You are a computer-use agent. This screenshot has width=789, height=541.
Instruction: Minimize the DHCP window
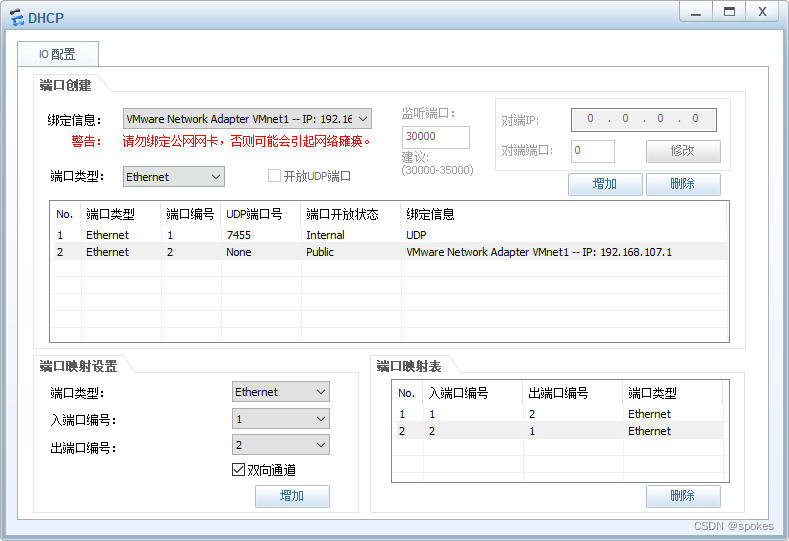coord(696,12)
